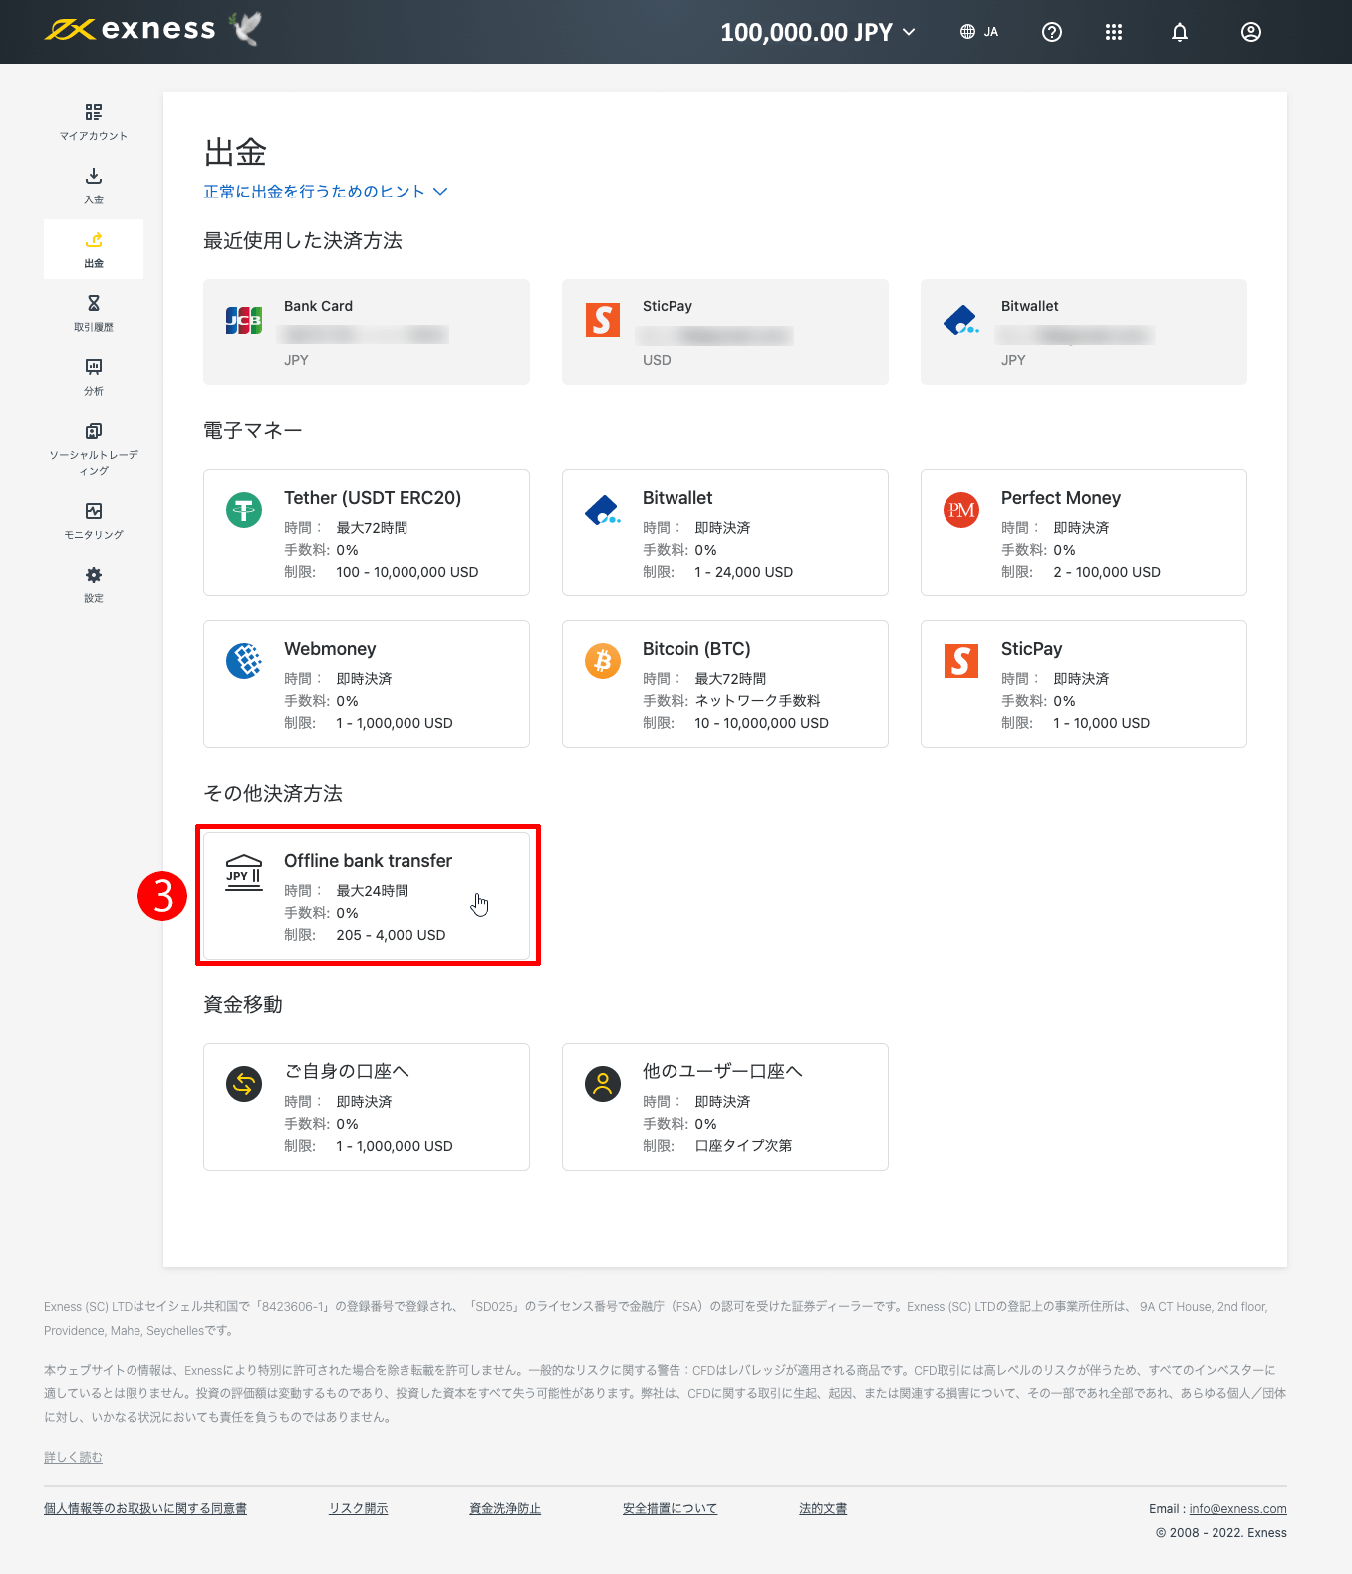Choose Offline bank transfer withdrawal

pyautogui.click(x=366, y=896)
